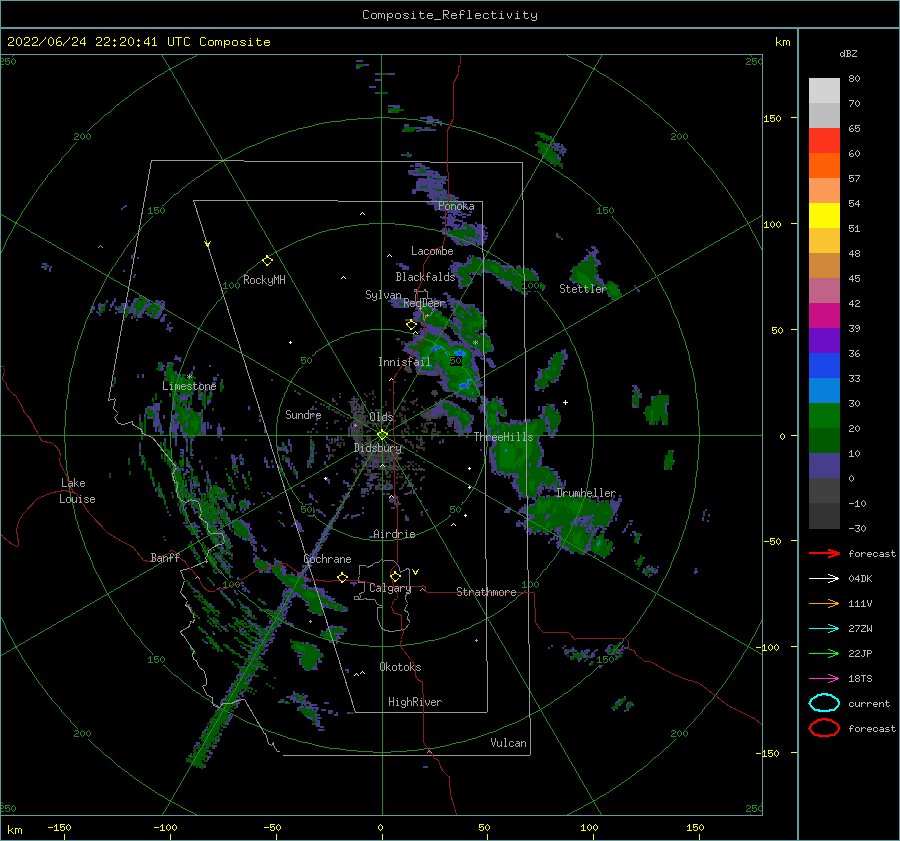Viewport: 900px width, 841px height.
Task: Click the cyan current ellipse legend icon
Action: point(824,703)
